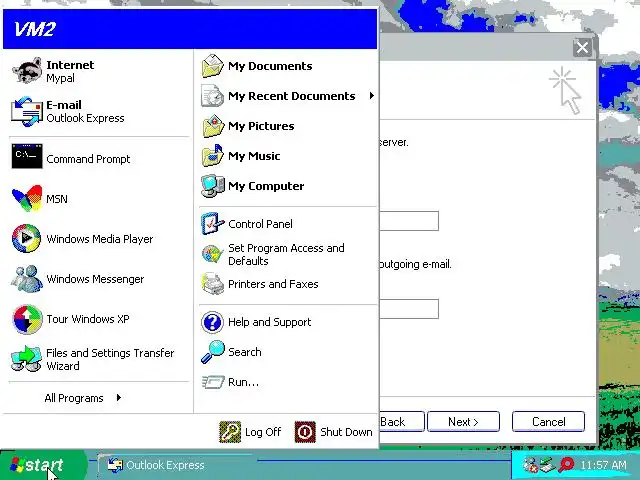This screenshot has width=640, height=480.
Task: Click the All Programs label
Action: (x=74, y=398)
